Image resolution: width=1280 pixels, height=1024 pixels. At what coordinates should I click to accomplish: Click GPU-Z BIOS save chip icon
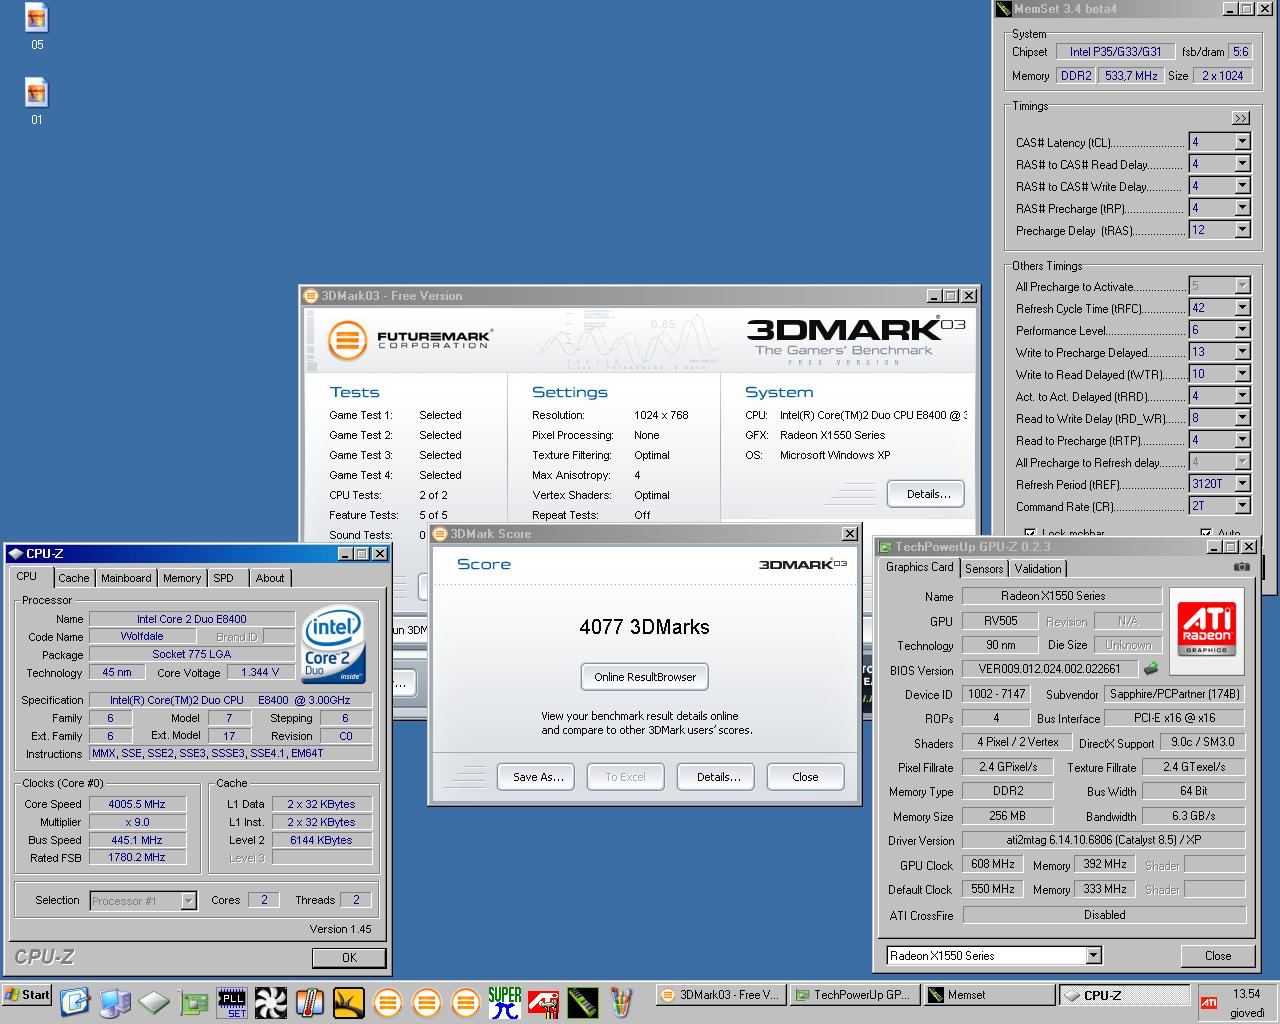coord(1151,668)
